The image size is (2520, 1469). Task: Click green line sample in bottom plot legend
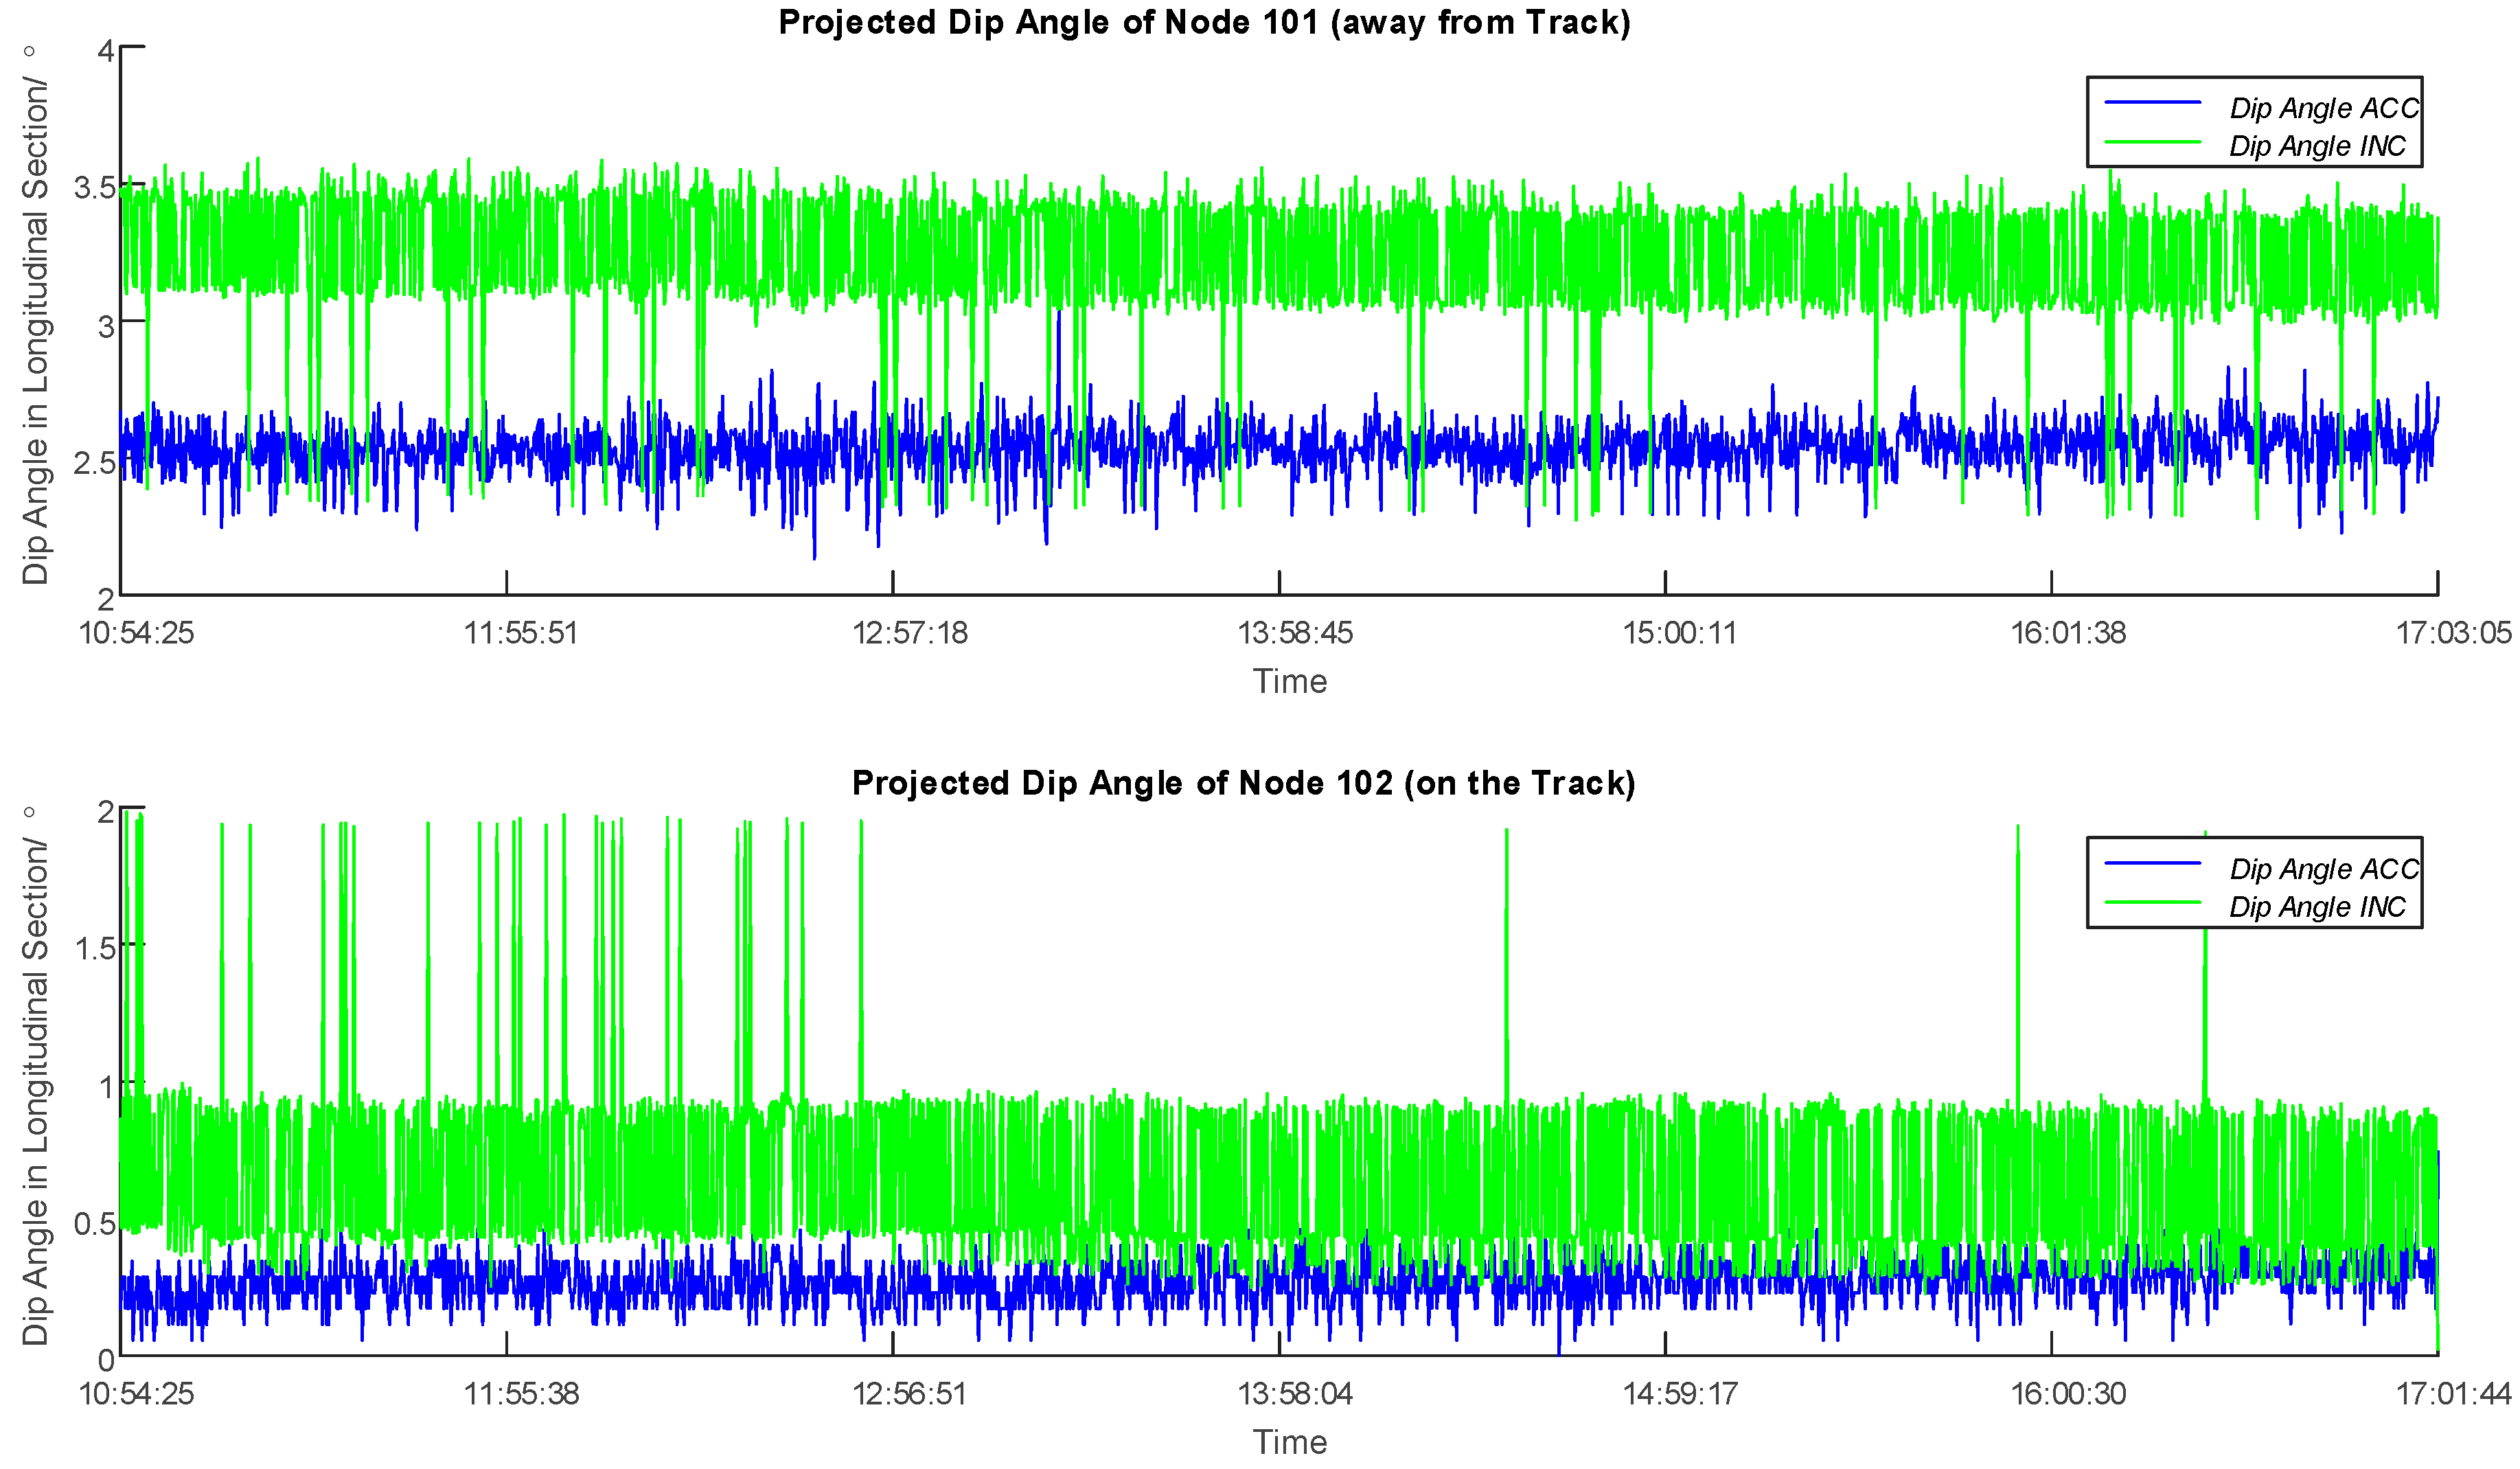[2153, 902]
